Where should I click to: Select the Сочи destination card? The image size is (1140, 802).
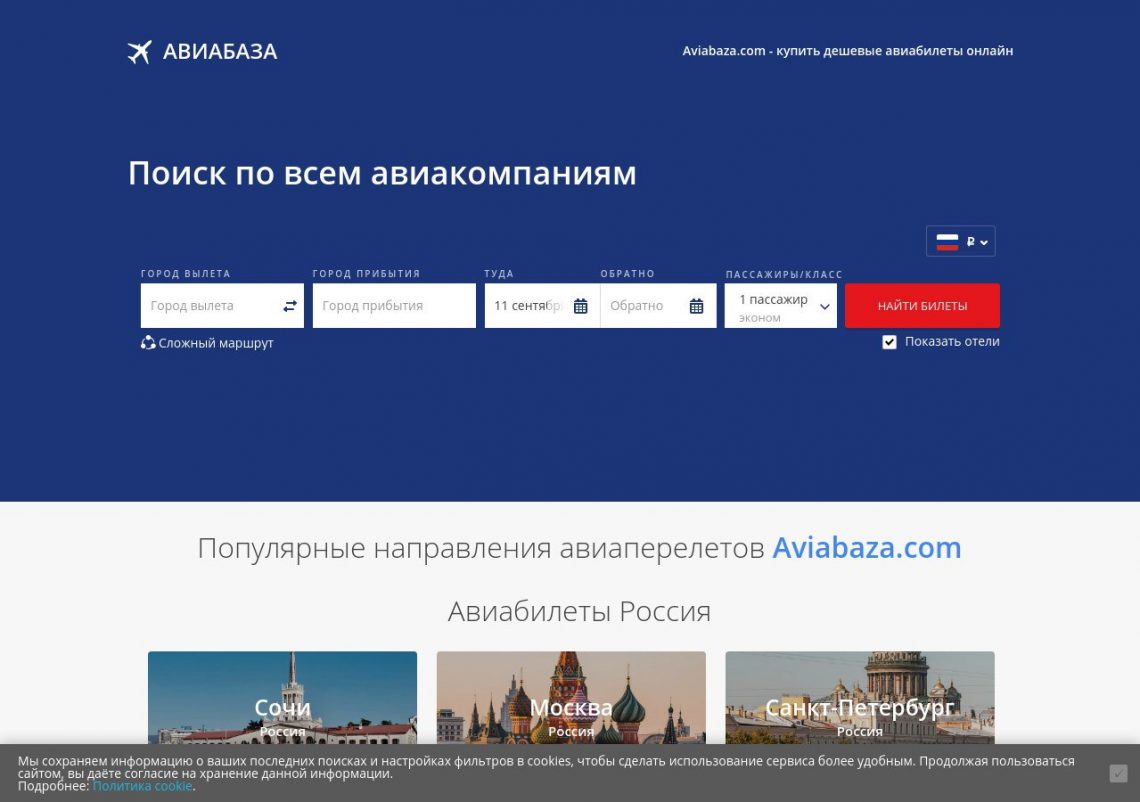(282, 700)
